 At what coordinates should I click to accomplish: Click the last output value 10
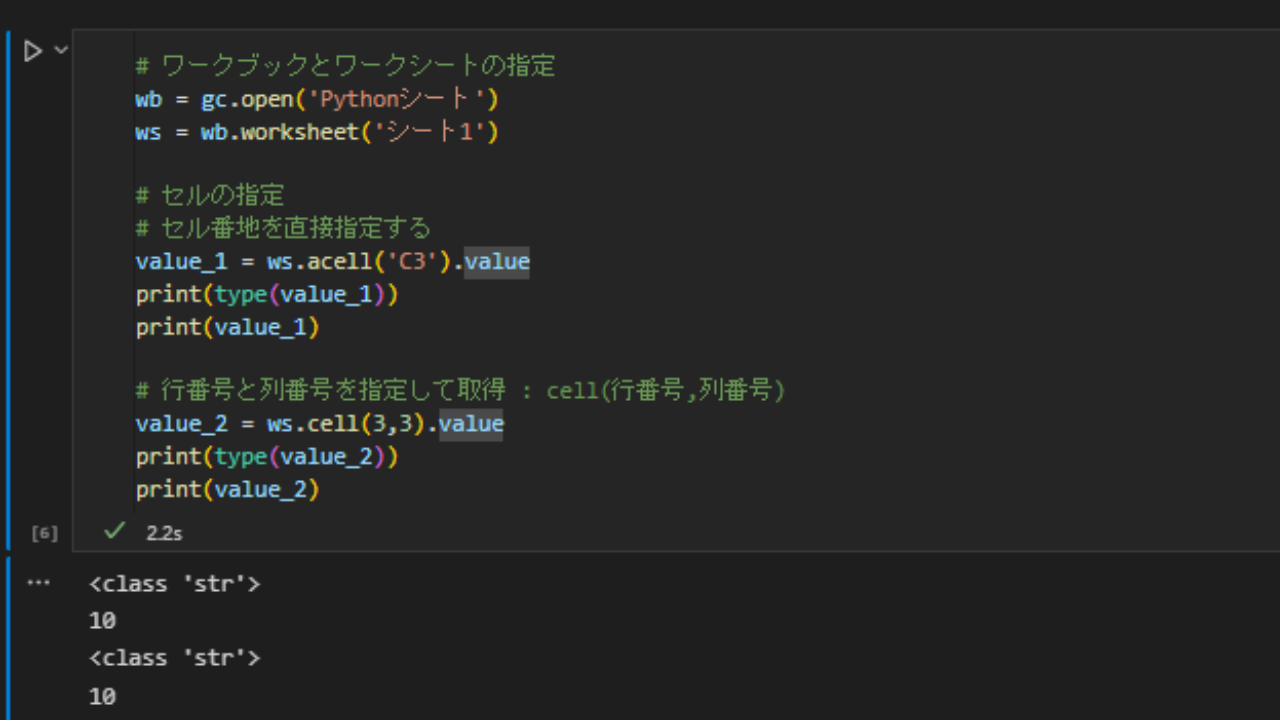coord(101,695)
